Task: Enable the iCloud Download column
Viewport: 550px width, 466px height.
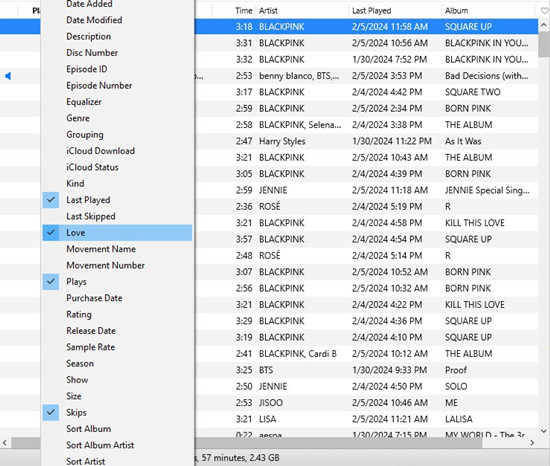Action: click(x=117, y=151)
